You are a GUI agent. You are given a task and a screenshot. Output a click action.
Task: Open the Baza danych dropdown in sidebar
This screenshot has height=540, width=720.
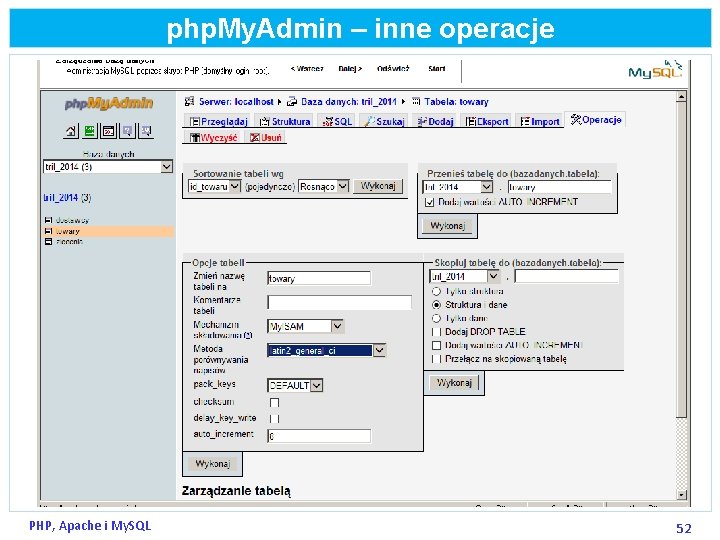[x=107, y=167]
